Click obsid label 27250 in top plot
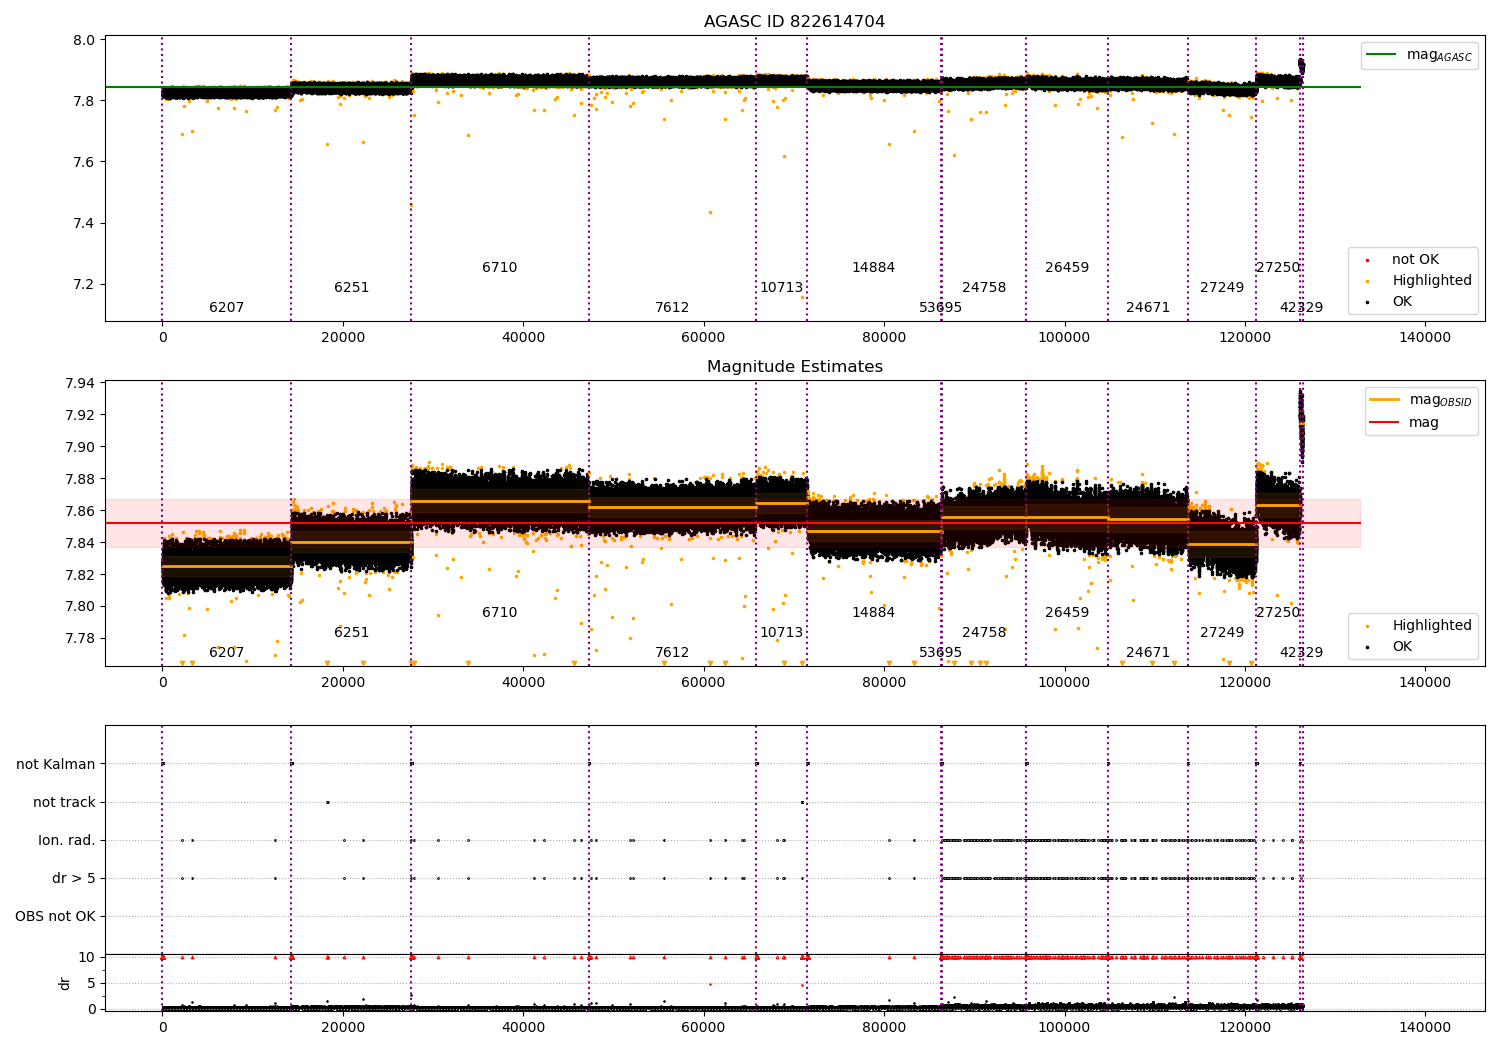1500x1050 pixels. pyautogui.click(x=1278, y=268)
